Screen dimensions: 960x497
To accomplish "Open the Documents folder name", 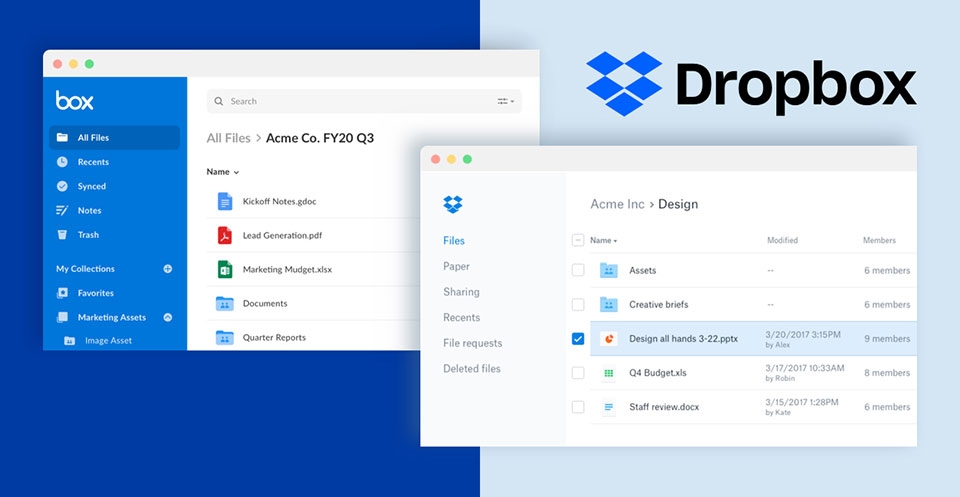I will coord(264,304).
